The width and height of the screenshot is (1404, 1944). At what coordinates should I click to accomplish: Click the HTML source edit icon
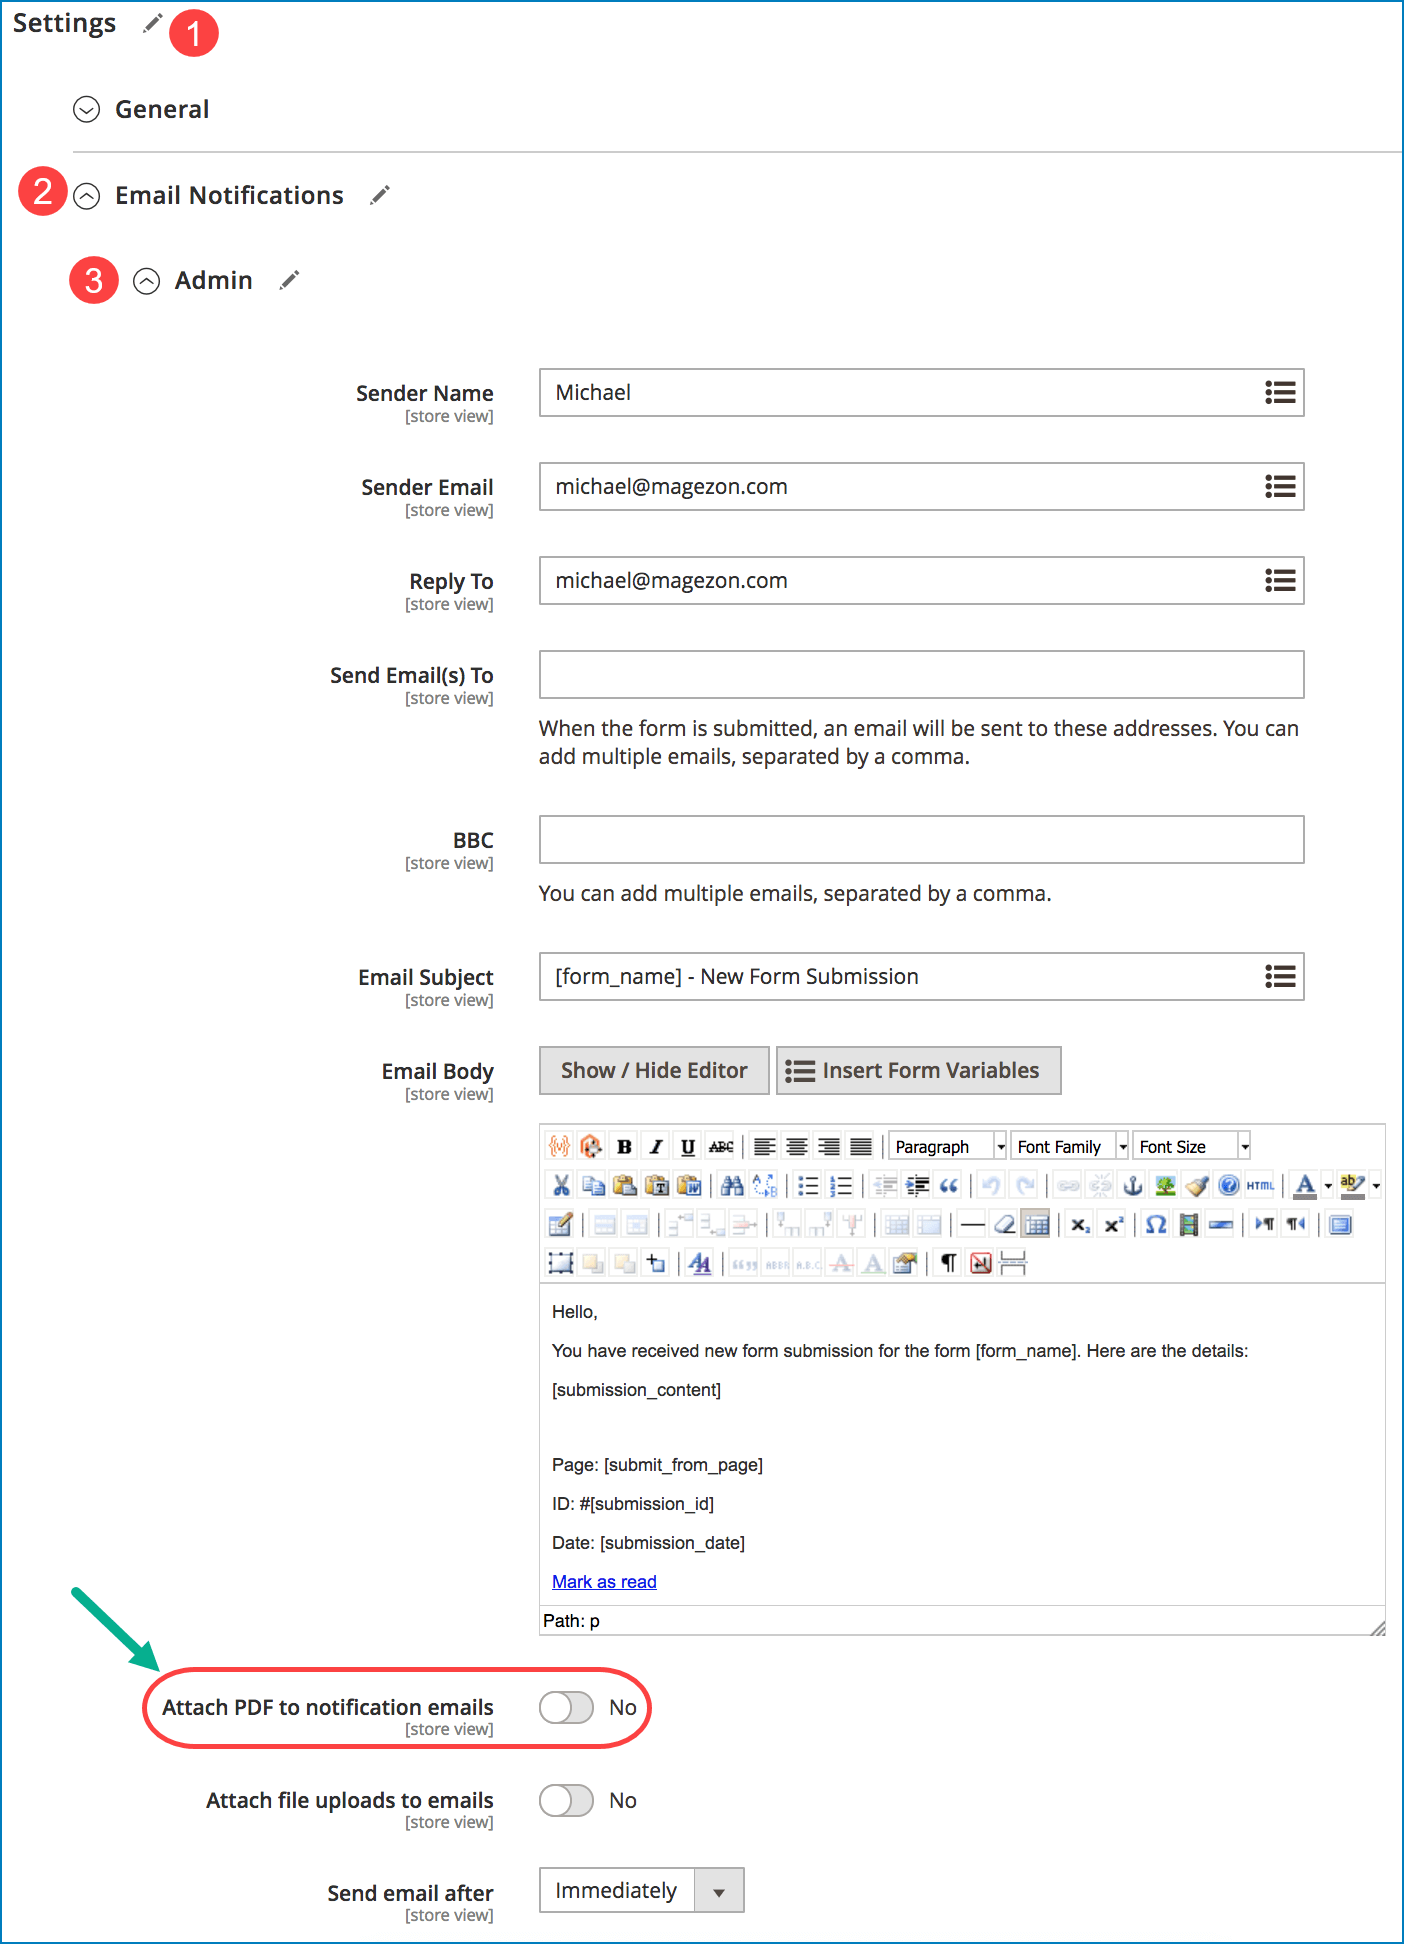pyautogui.click(x=1260, y=1185)
